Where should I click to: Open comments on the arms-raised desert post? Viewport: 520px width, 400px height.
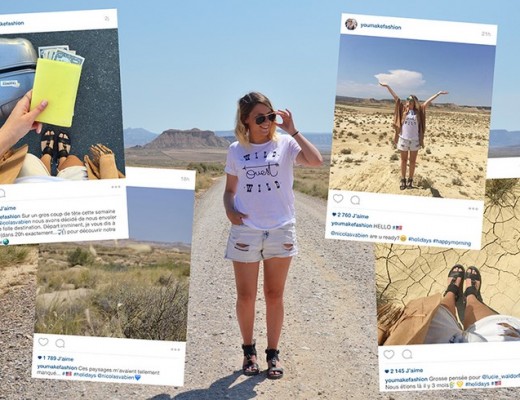(x=355, y=200)
